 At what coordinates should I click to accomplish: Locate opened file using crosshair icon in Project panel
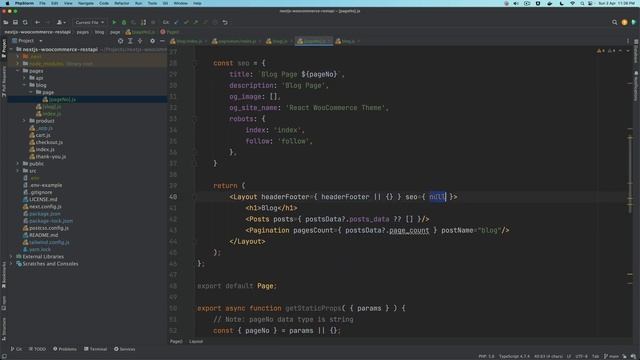click(x=120, y=41)
